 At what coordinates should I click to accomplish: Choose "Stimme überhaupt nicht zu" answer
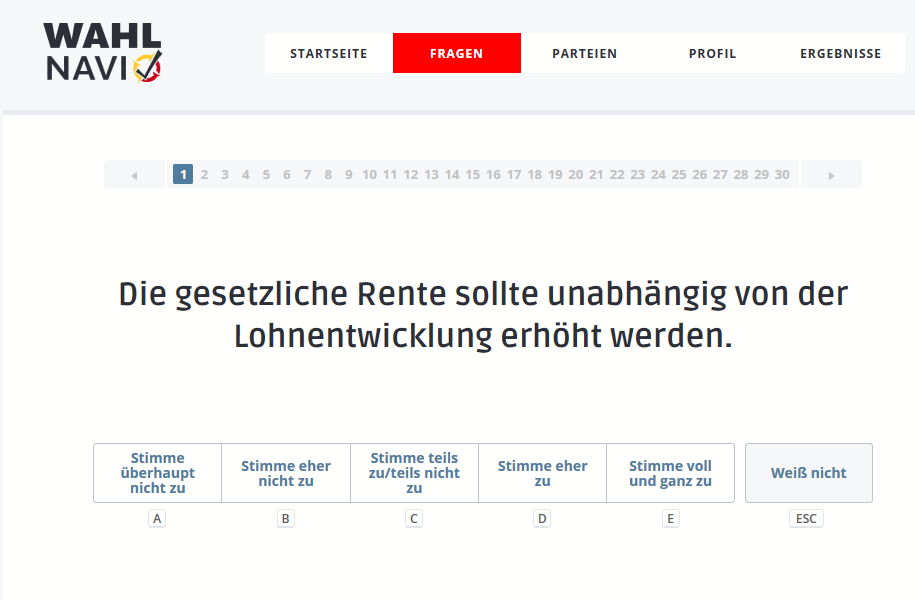click(157, 473)
